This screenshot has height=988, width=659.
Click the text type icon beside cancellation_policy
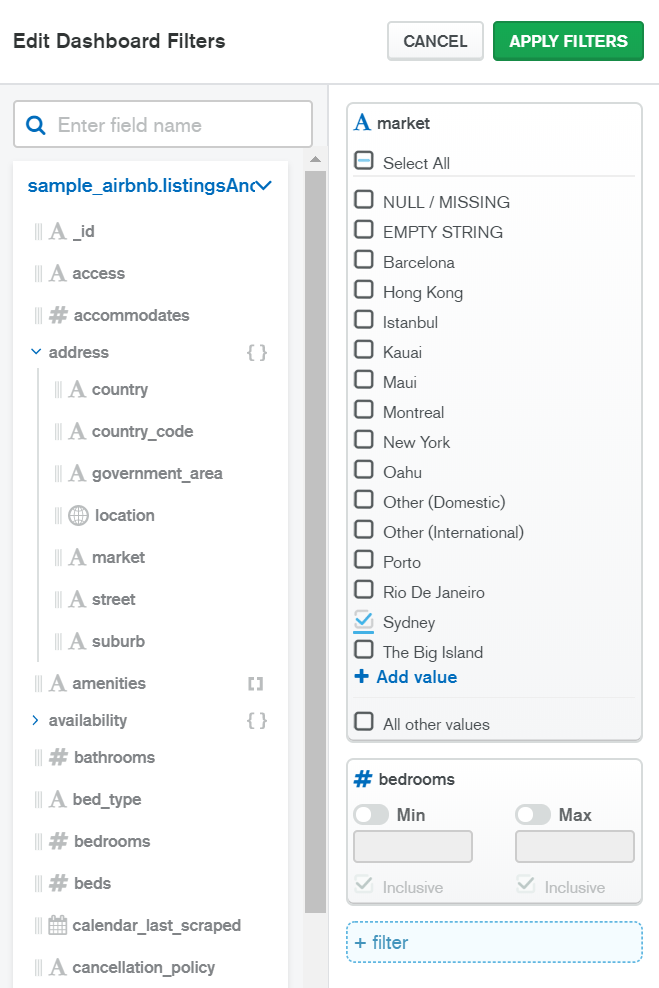[58, 967]
